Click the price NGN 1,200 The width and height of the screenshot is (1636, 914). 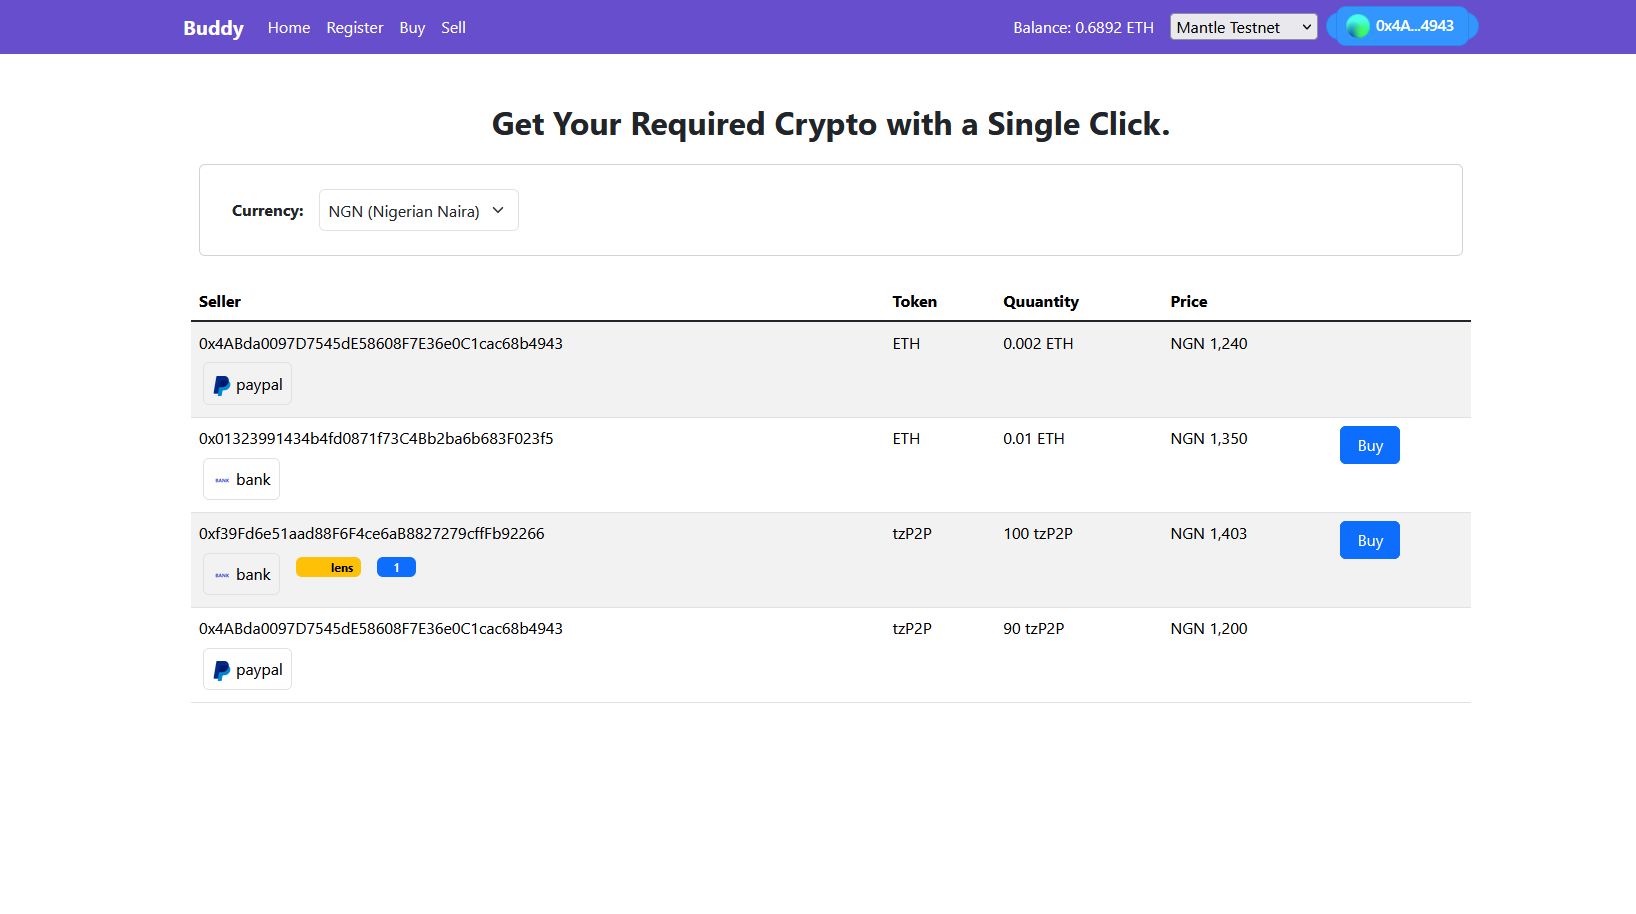pos(1209,629)
